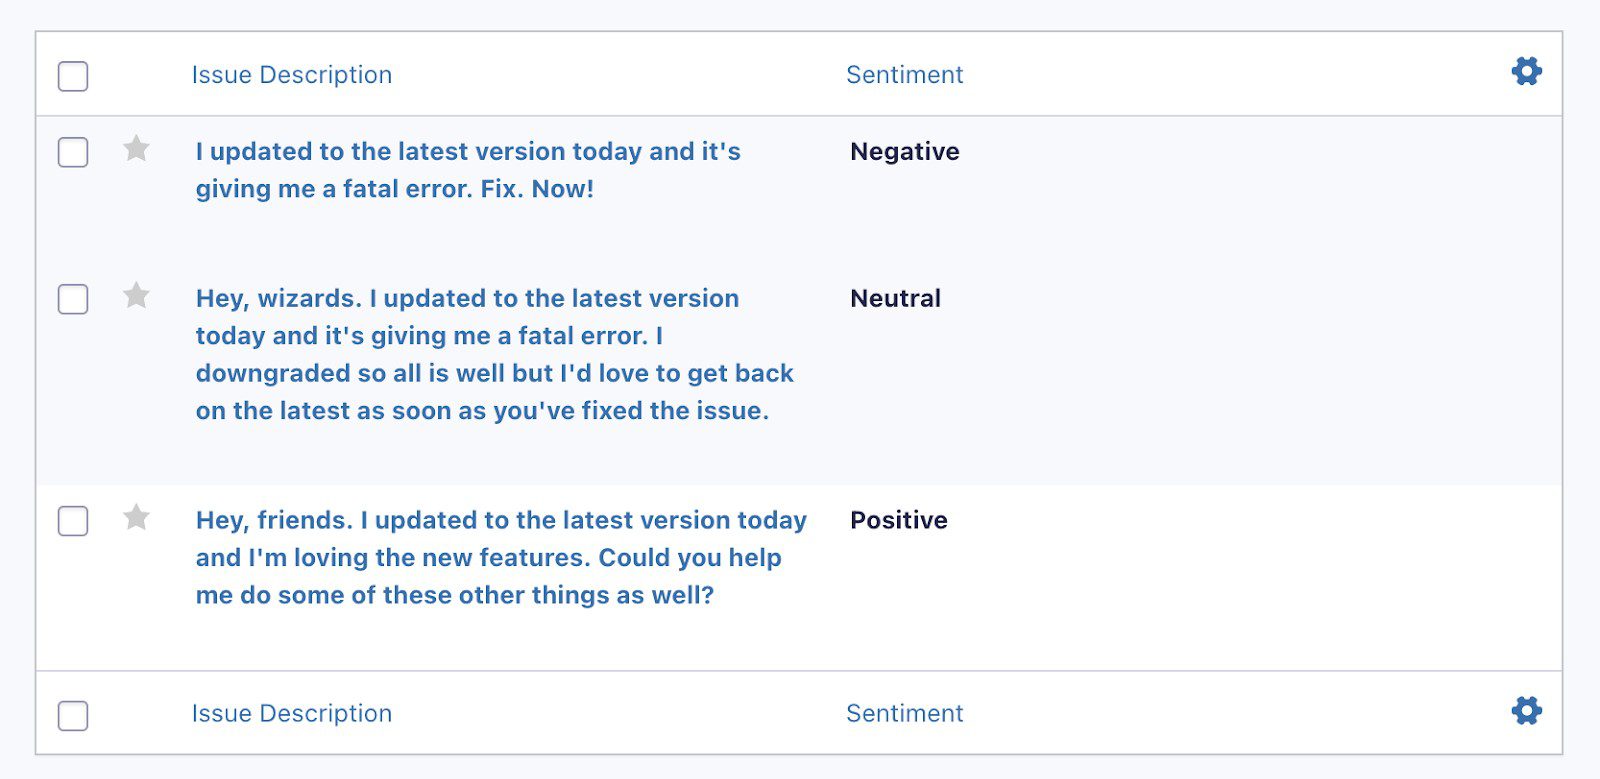Click the Neutral sentiment label
The width and height of the screenshot is (1600, 779).
(895, 299)
